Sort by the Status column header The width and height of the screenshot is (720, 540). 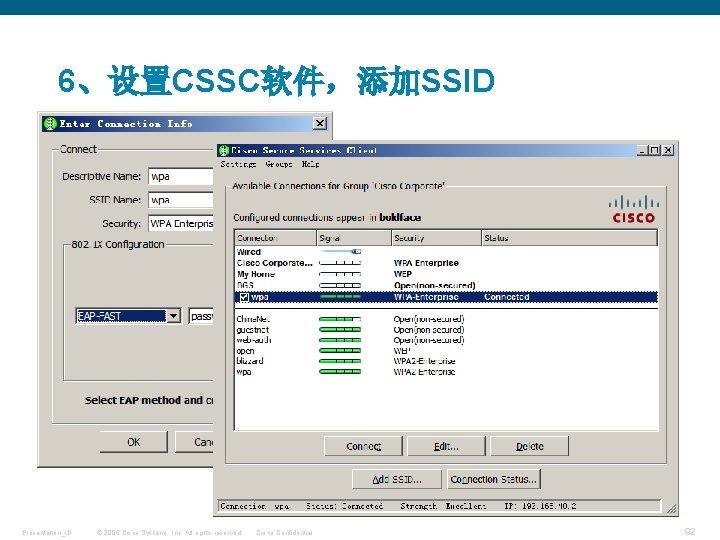[569, 238]
